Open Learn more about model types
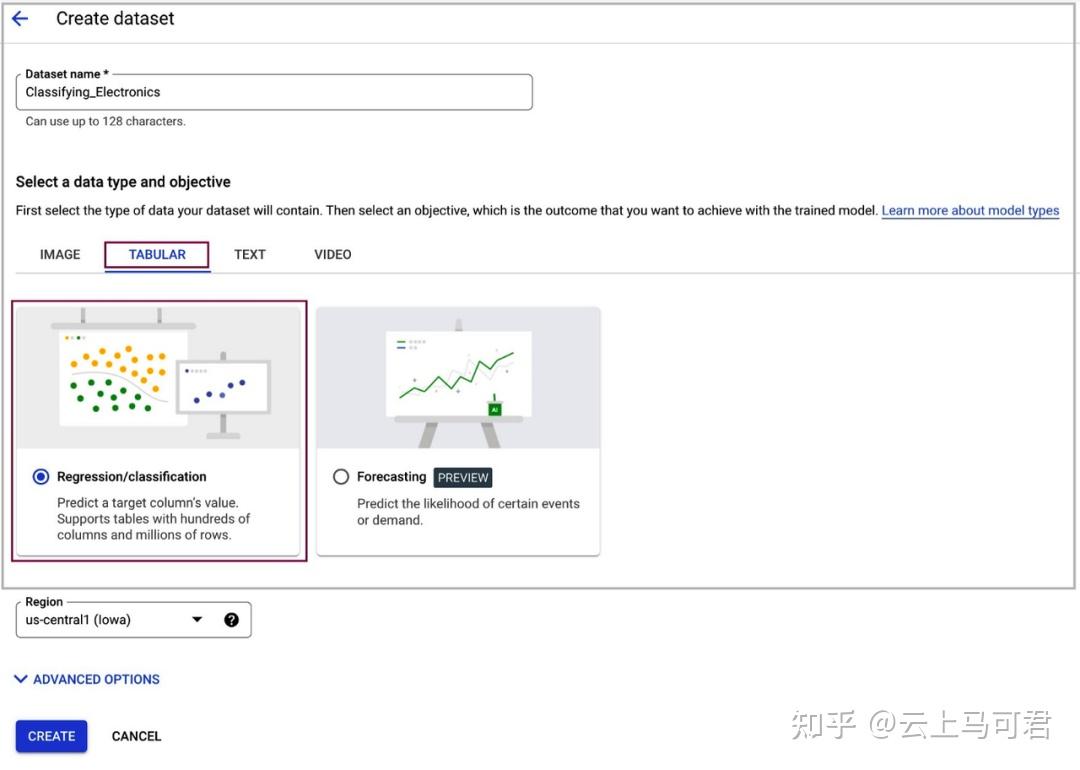This screenshot has height=770, width=1080. 970,210
